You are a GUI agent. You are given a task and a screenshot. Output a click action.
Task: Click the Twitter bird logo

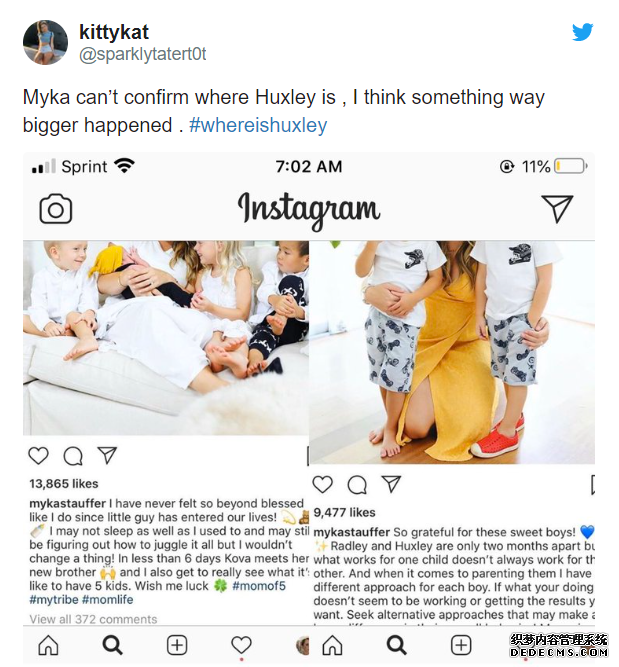pos(583,32)
